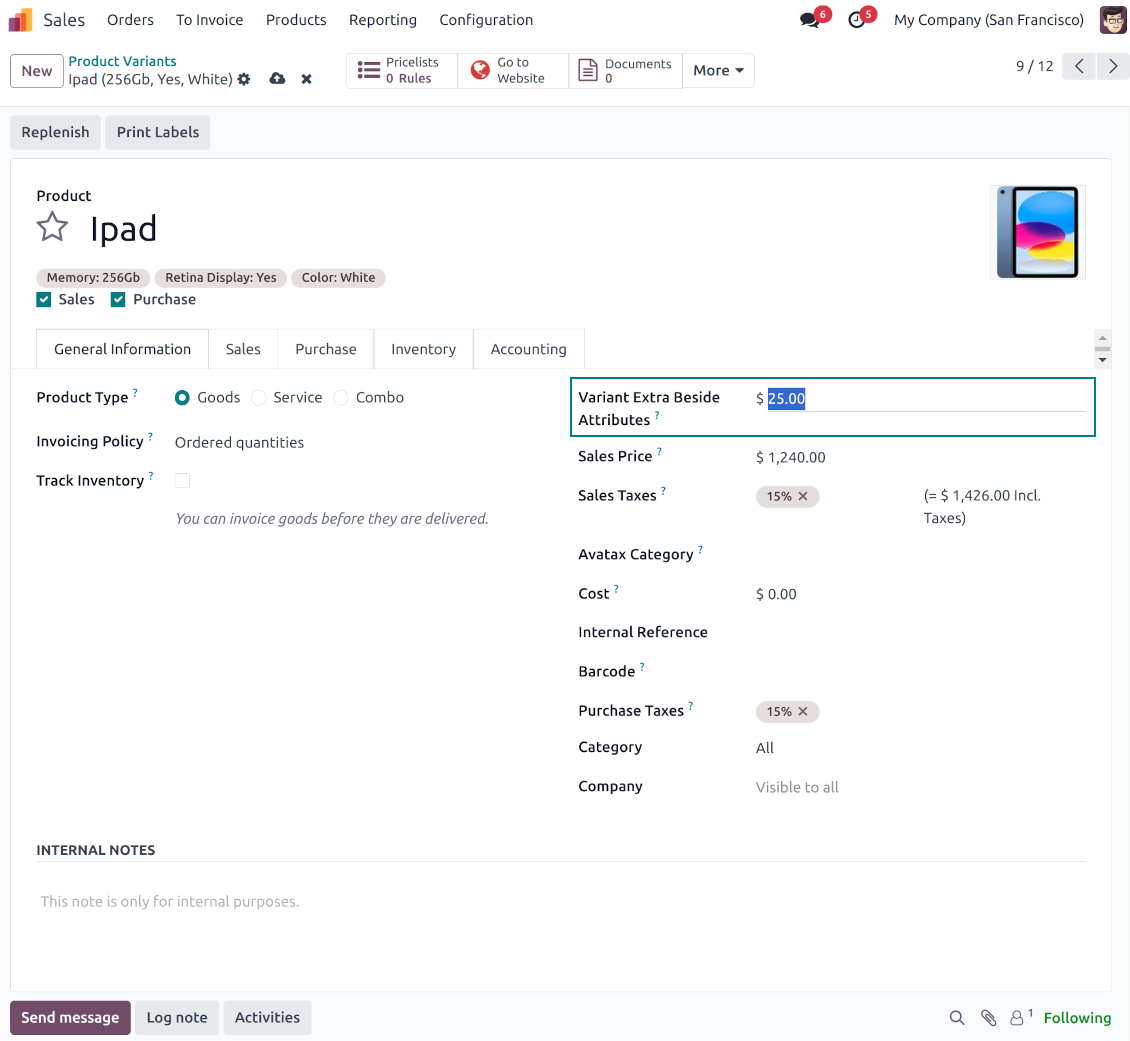1130x1041 pixels.
Task: Remove the 15% sales tax tag
Action: coord(803,496)
